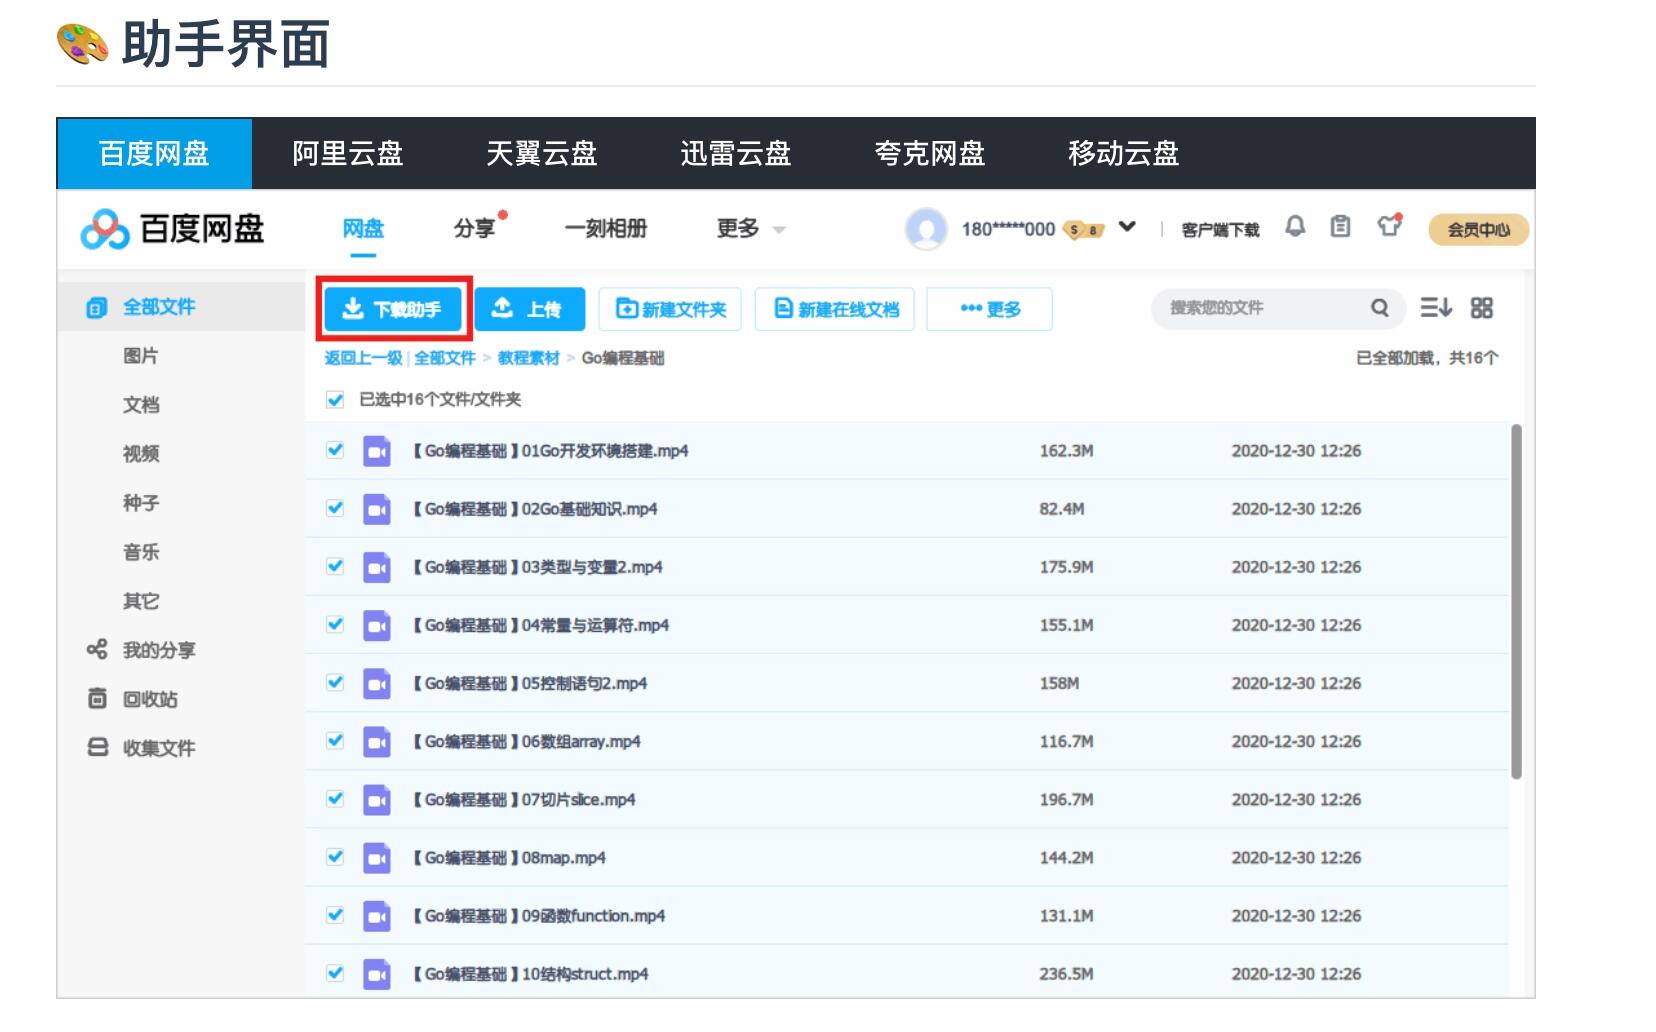
Task: Switch to the 阿里云盘 tab
Action: coord(348,153)
